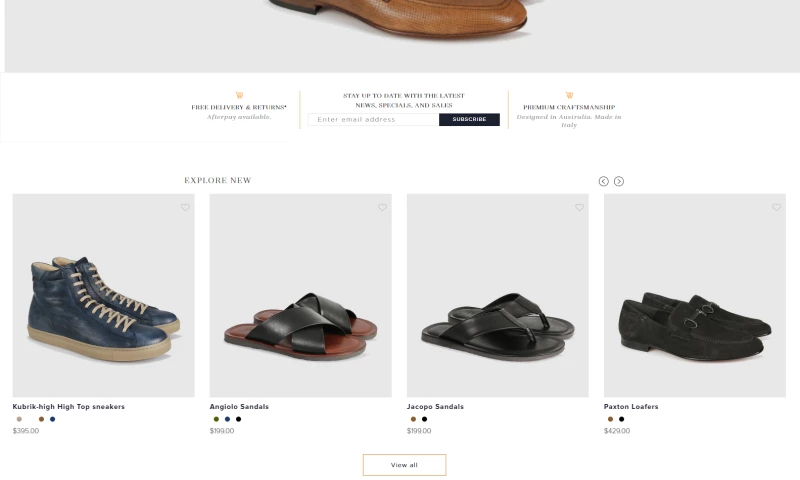
Task: Open Paxton Loafers product photo
Action: point(694,296)
